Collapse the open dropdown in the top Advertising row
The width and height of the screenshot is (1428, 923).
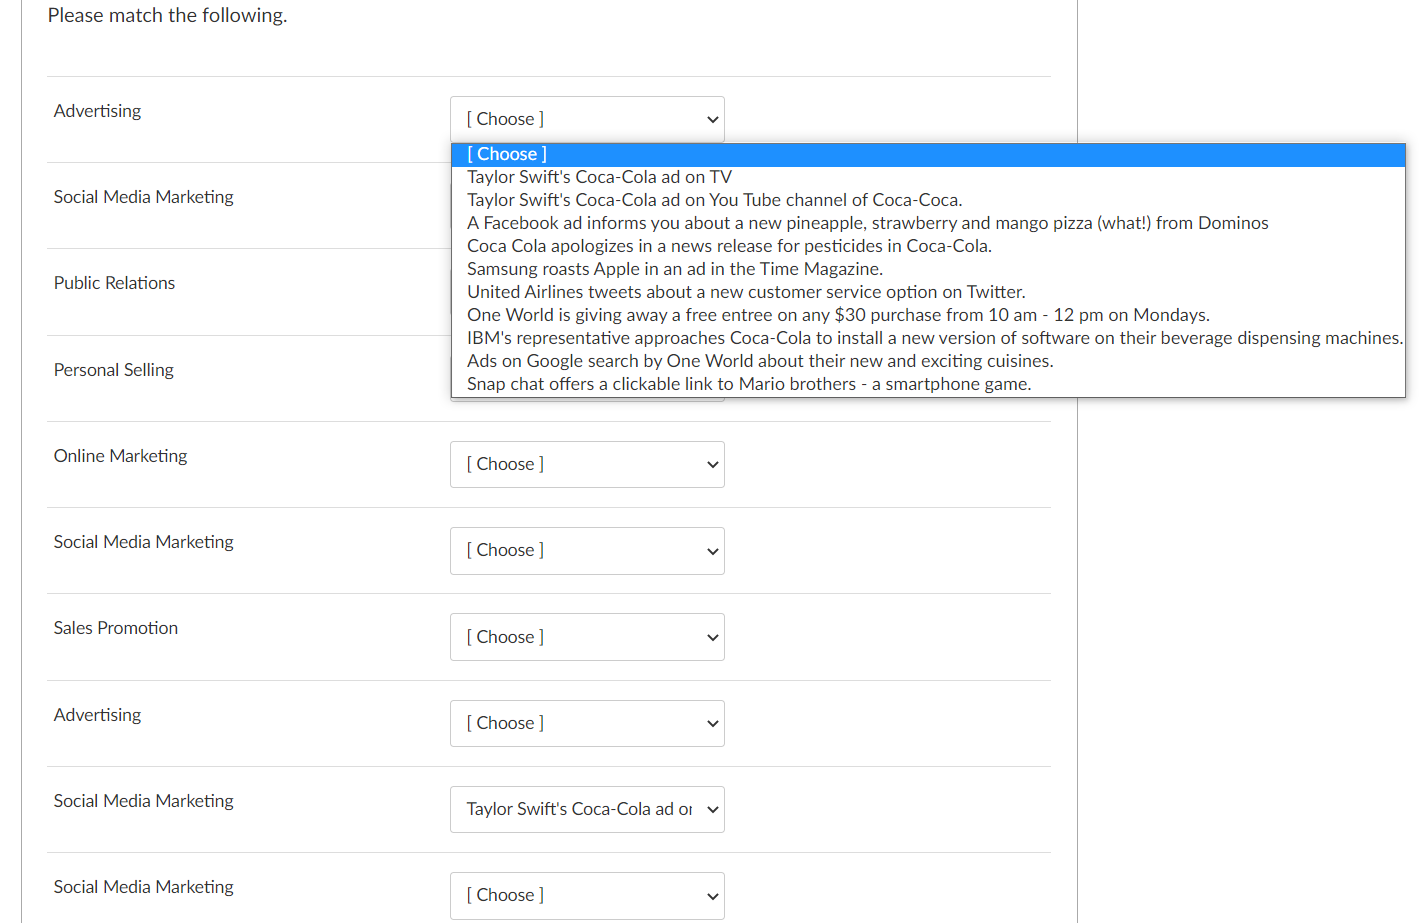point(587,119)
